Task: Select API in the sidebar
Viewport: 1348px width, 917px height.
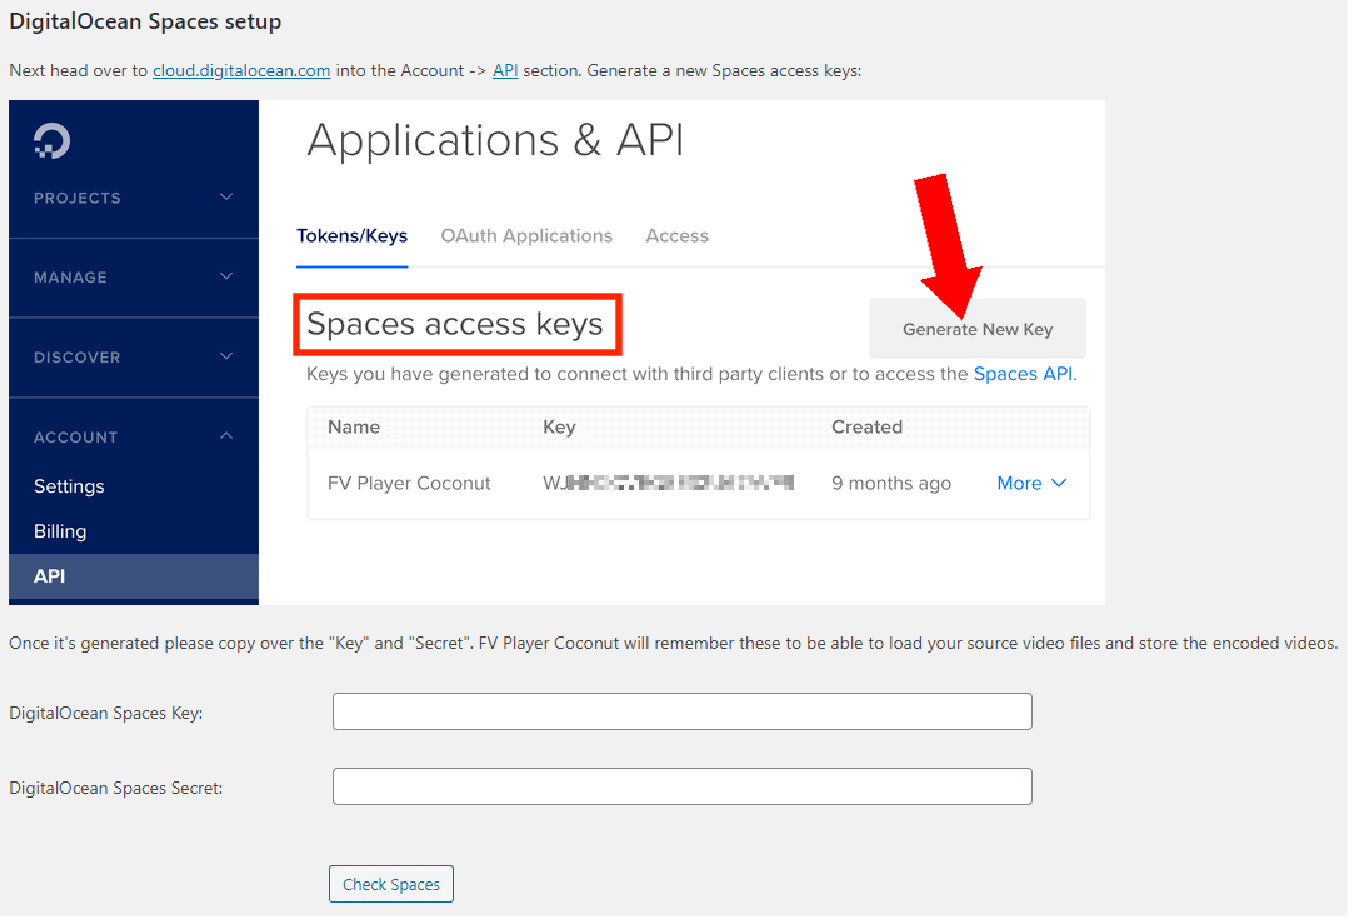Action: 134,576
